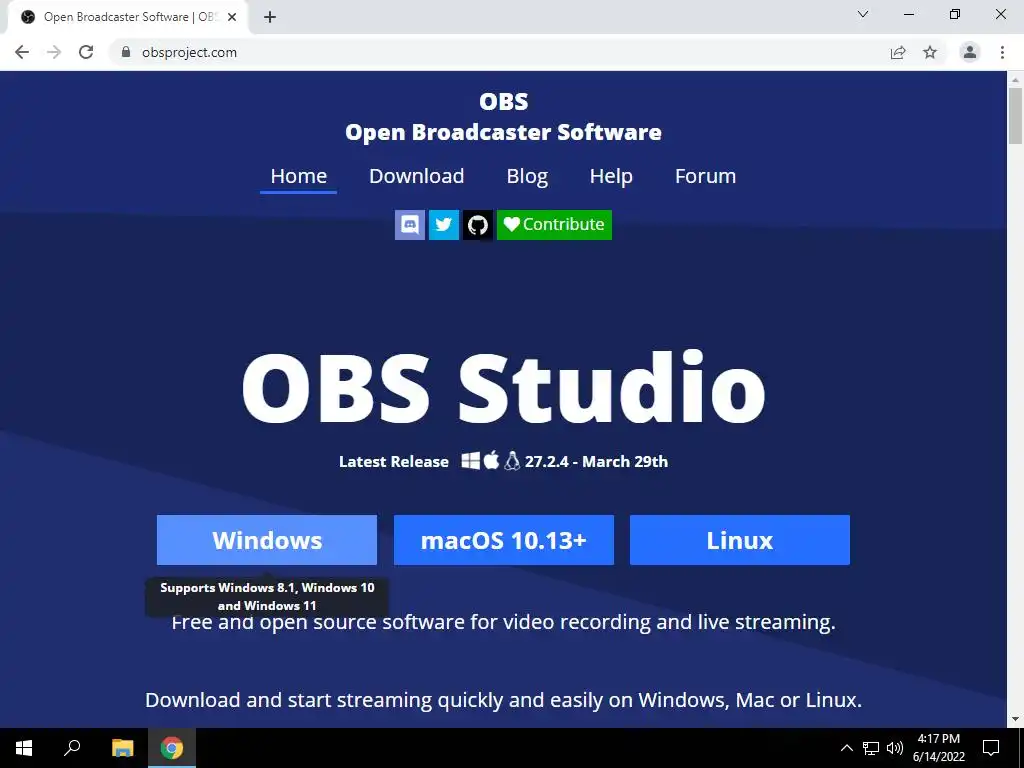1024x768 pixels.
Task: Open File Explorer from taskbar
Action: pos(122,748)
